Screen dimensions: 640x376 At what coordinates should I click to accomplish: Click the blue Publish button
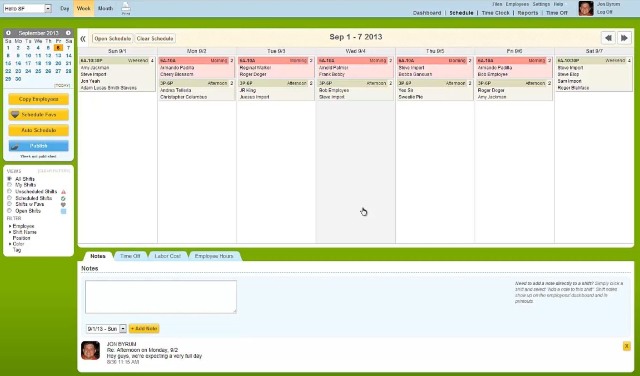(x=39, y=146)
